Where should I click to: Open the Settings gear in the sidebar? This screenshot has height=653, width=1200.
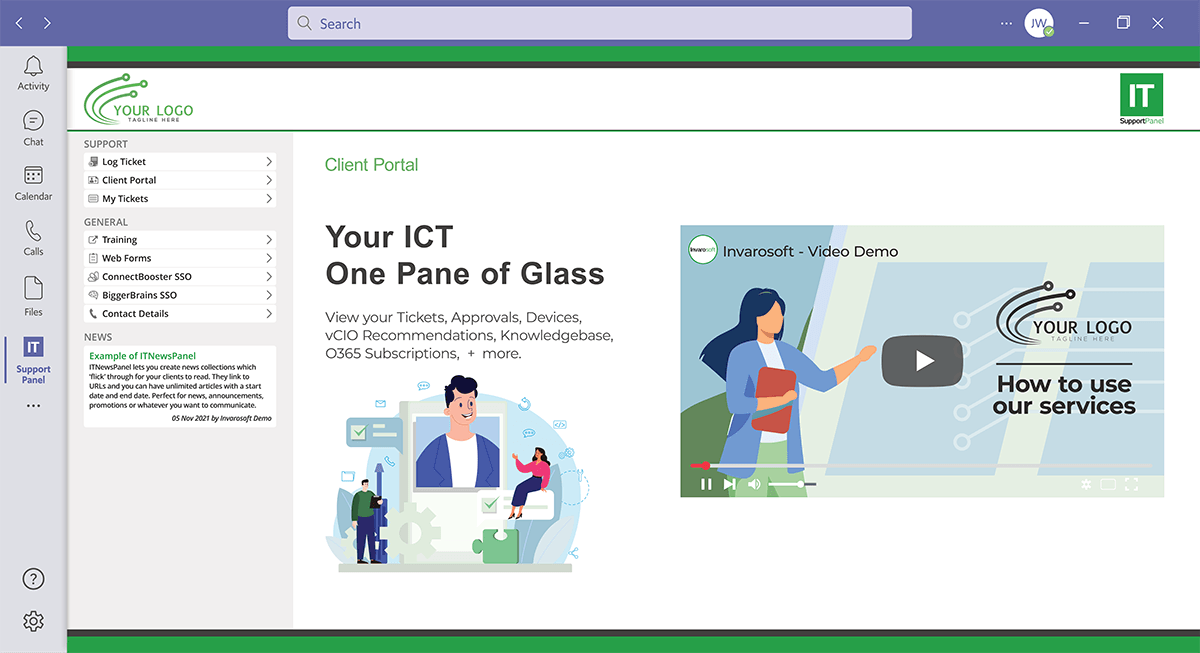coord(33,621)
